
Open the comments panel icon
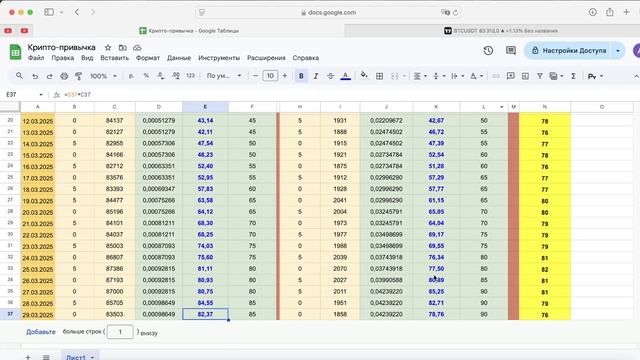coord(511,51)
